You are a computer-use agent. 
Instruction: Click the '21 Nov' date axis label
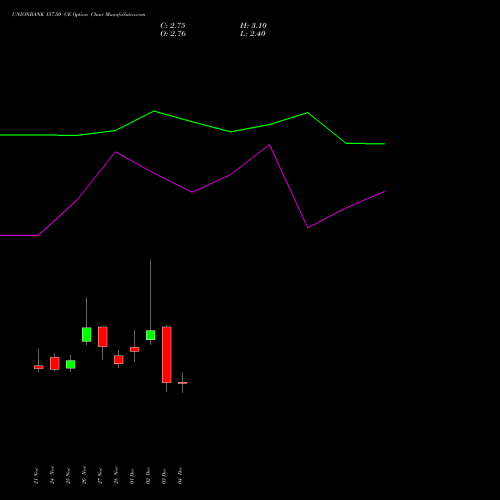point(36,476)
